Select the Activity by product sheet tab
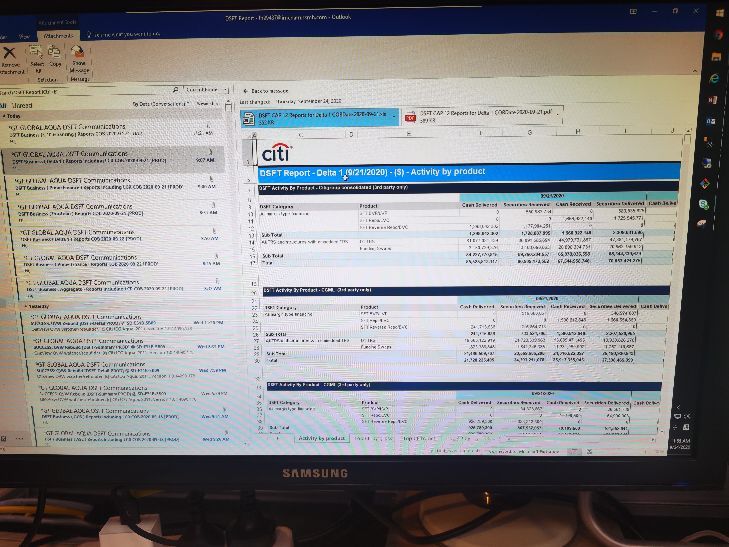 321,438
